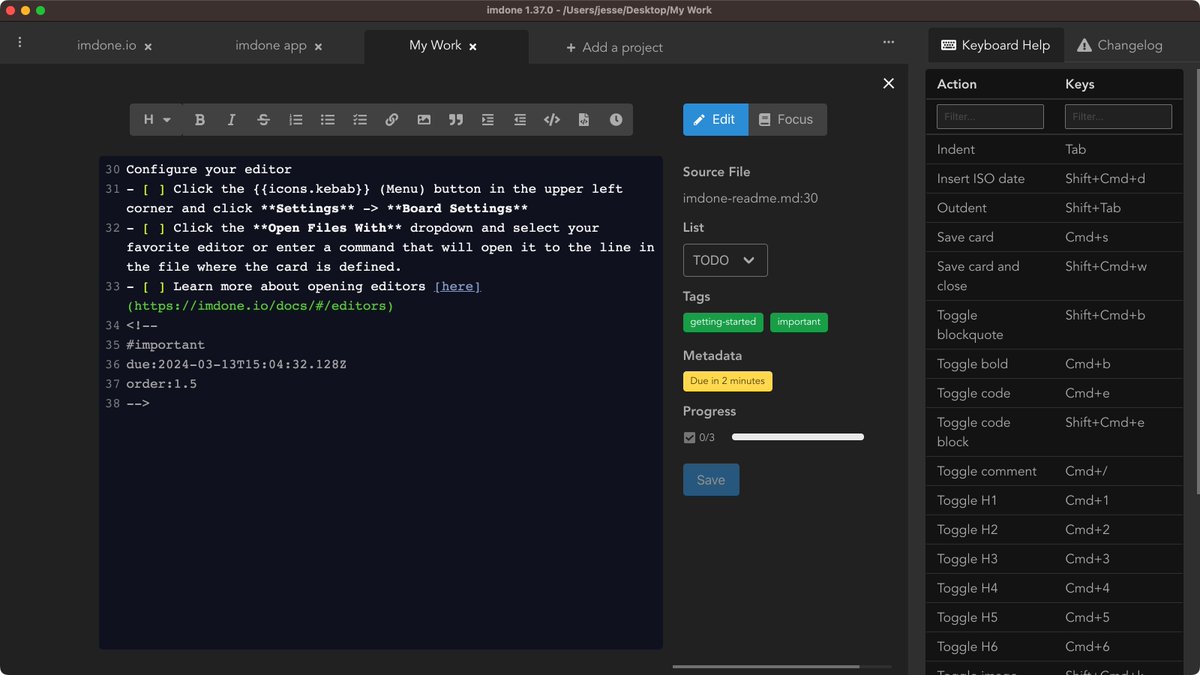Click the getting-started tag
The width and height of the screenshot is (1200, 675).
click(x=723, y=322)
